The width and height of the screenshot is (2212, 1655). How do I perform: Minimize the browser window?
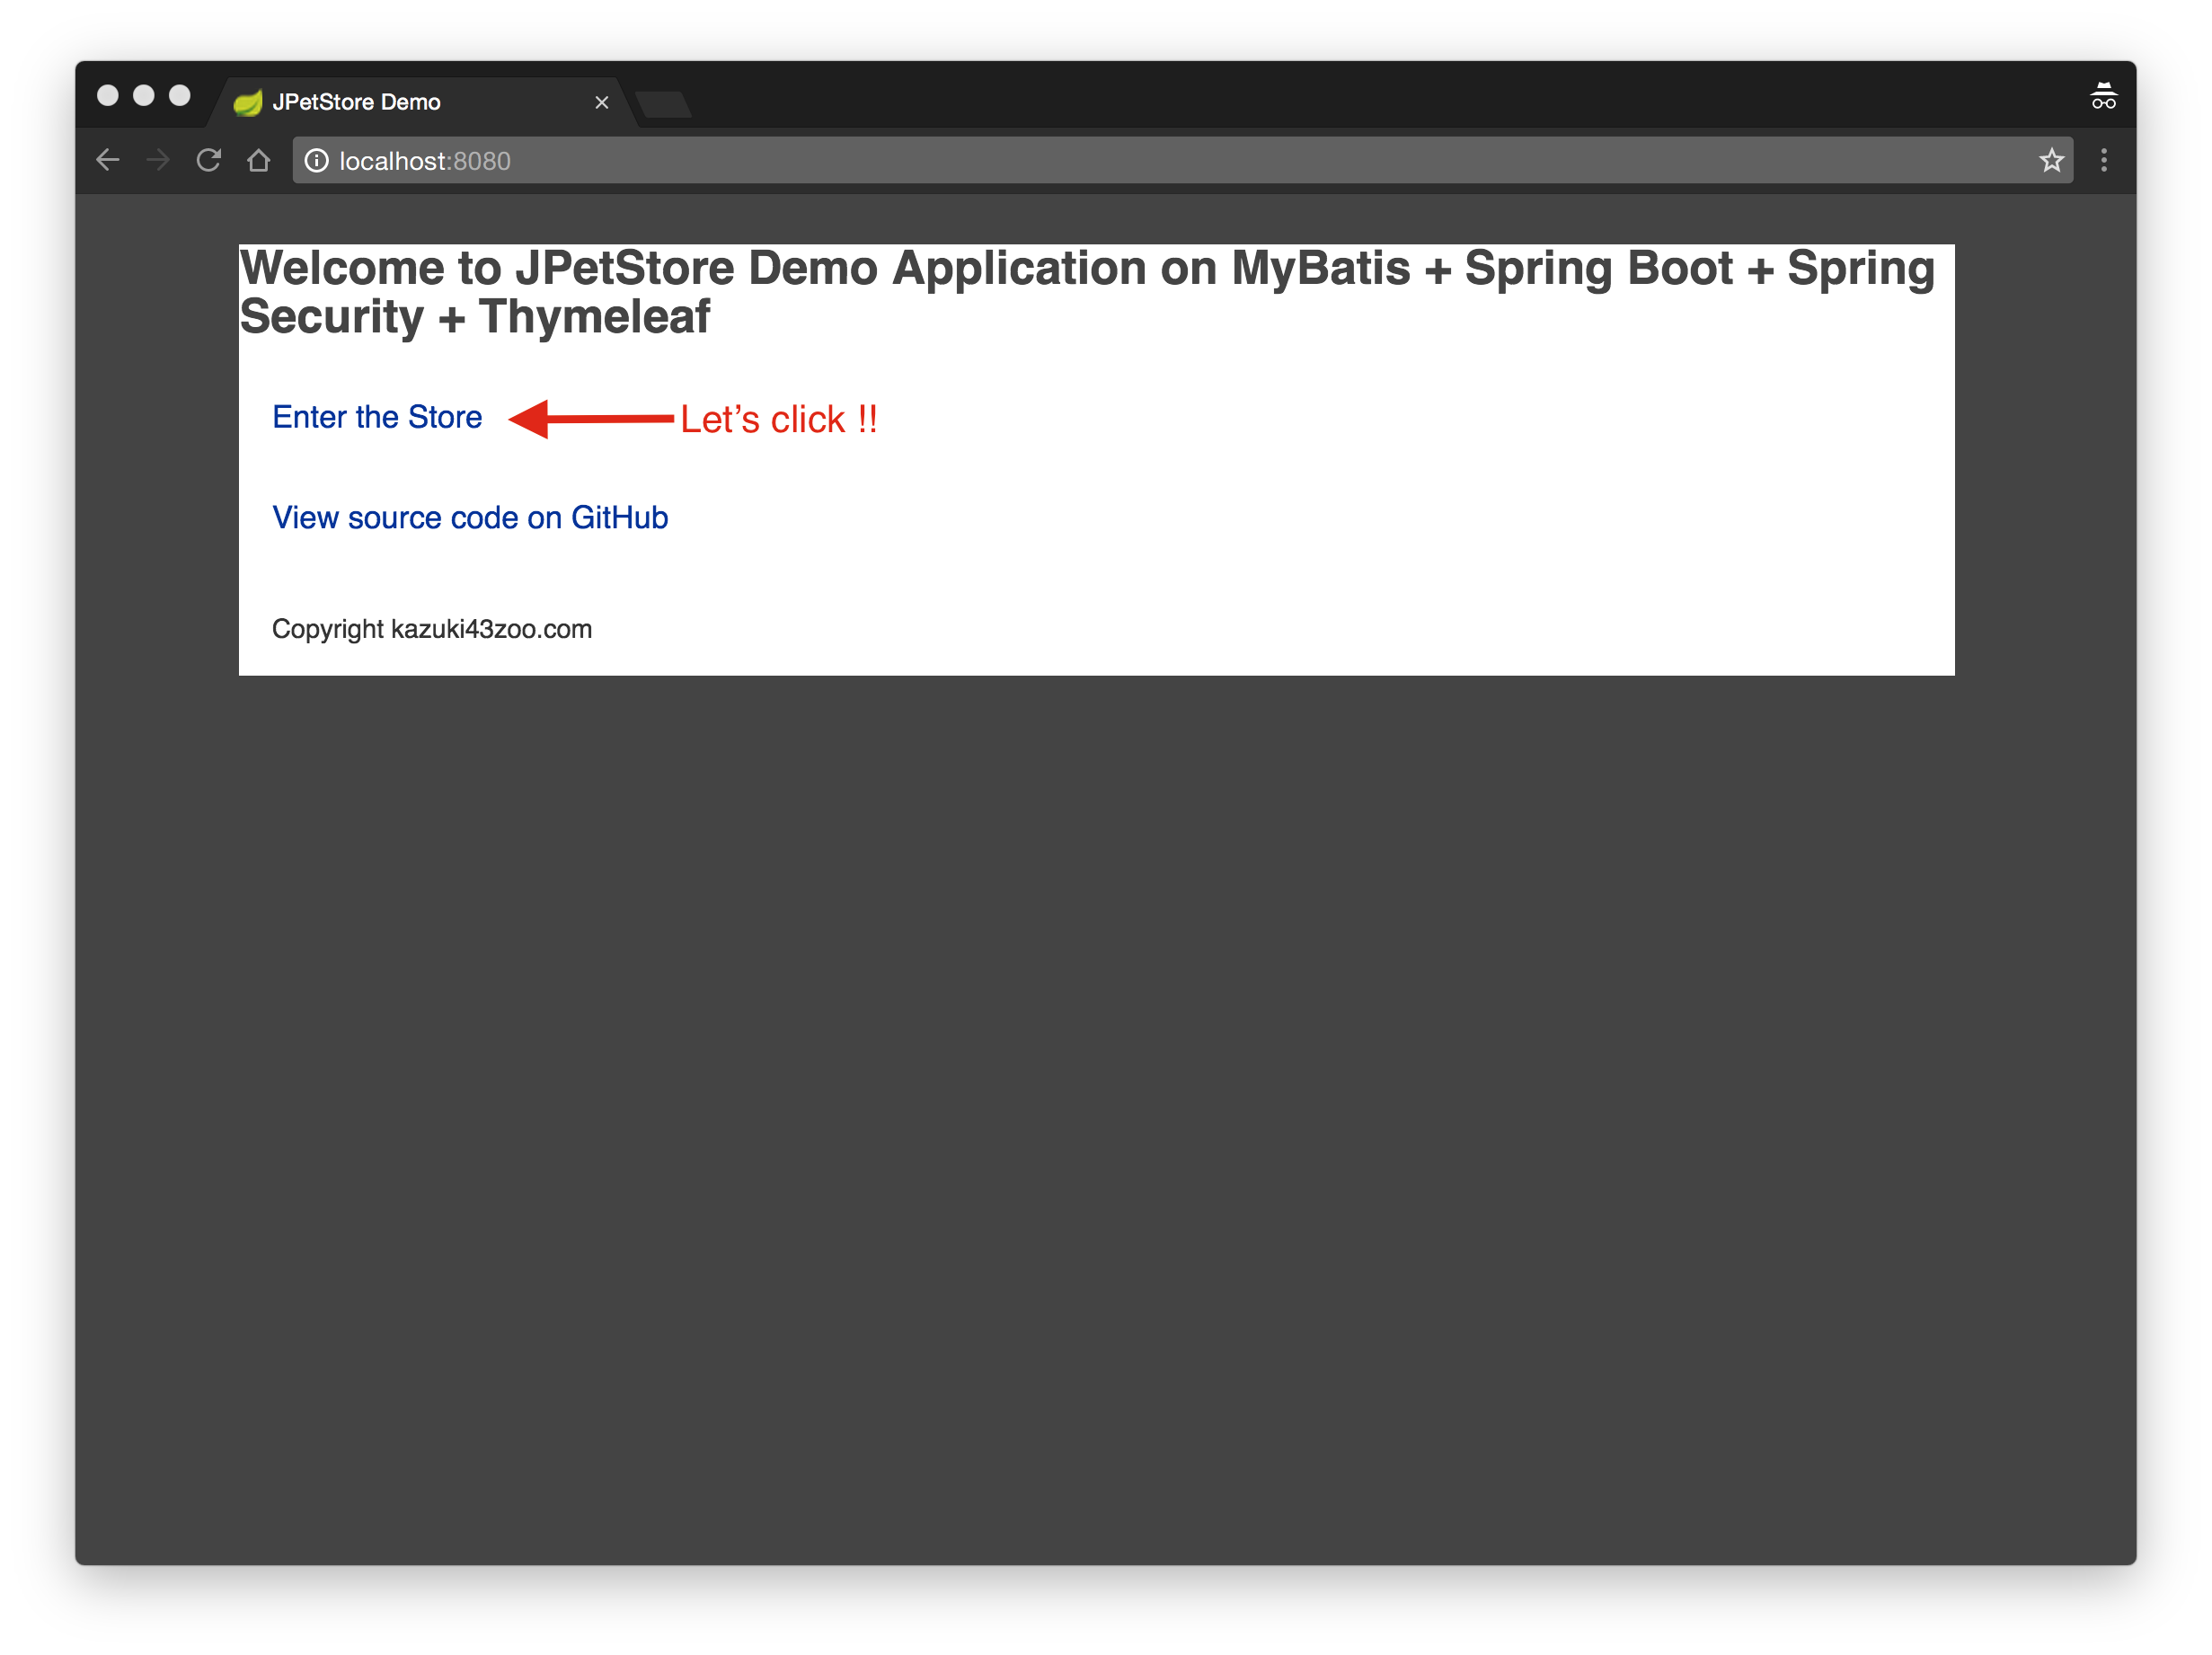(x=144, y=95)
